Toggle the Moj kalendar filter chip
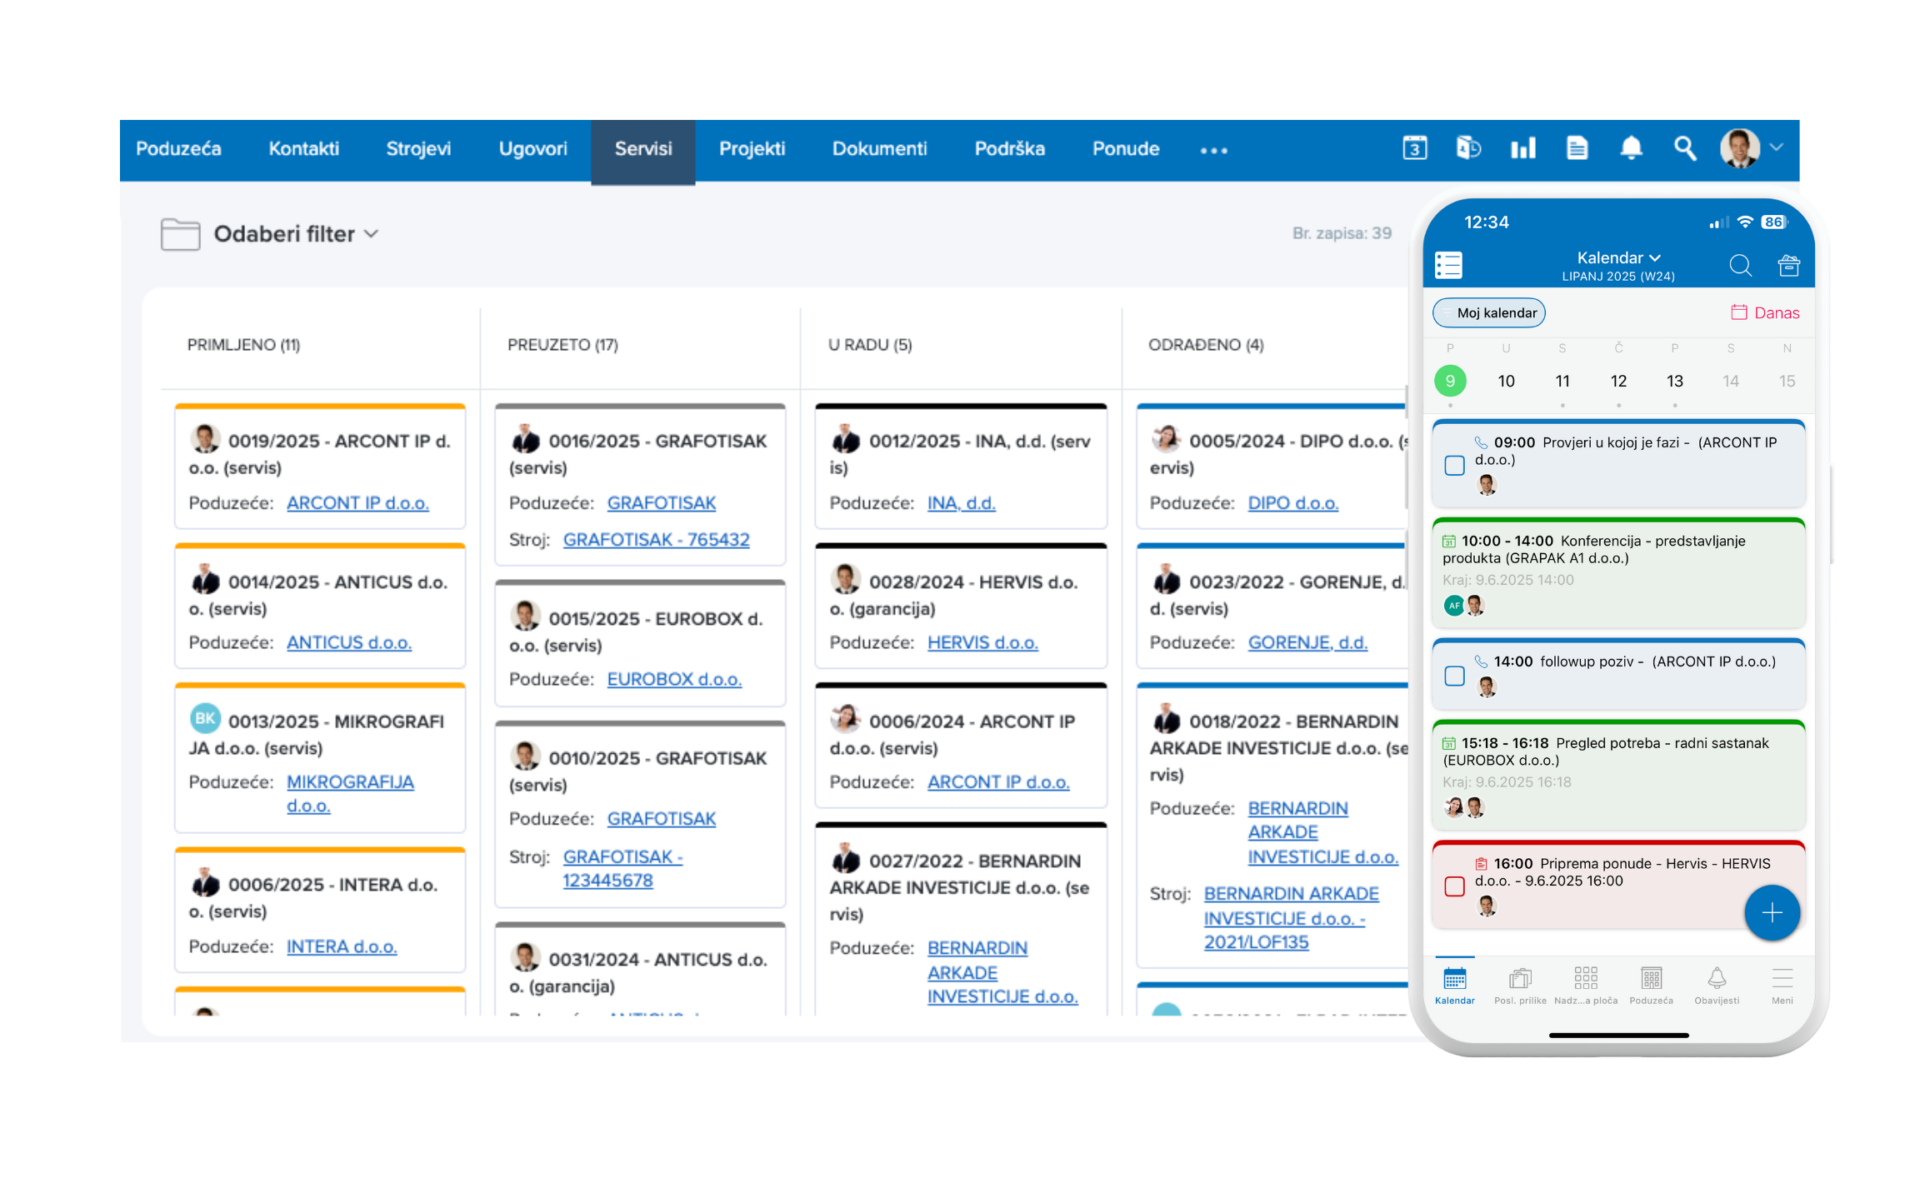 coord(1489,313)
